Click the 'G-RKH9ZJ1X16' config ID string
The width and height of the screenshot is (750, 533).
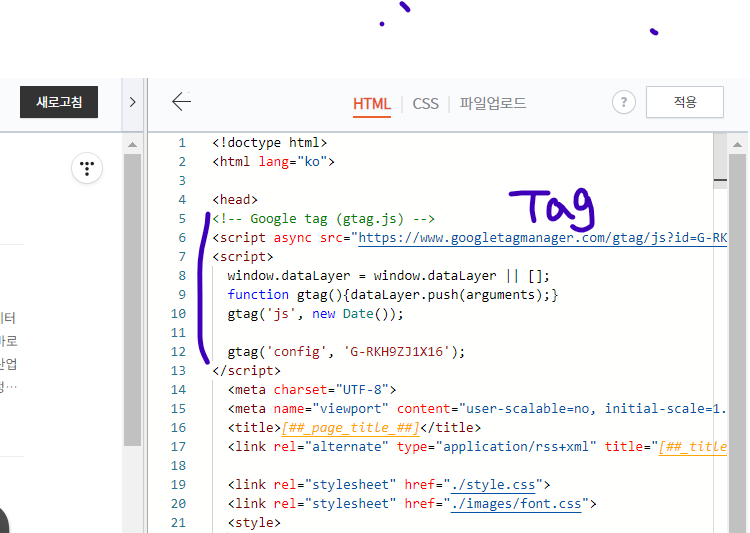[x=397, y=352]
